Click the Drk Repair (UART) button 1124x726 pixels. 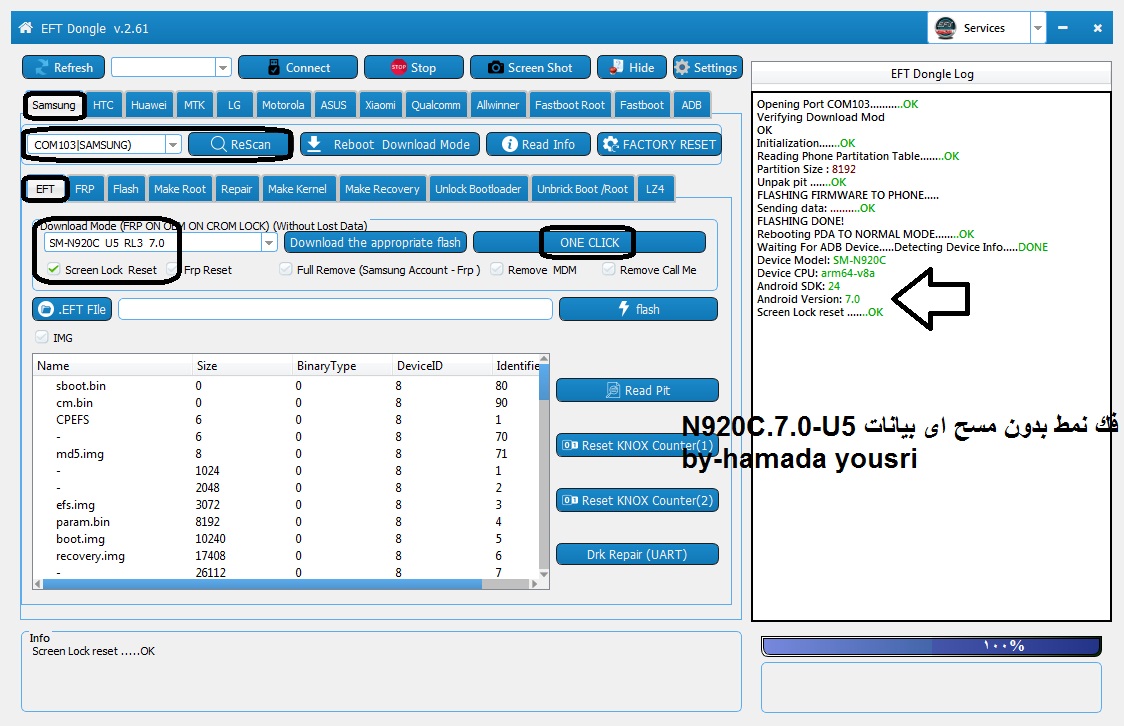[x=637, y=554]
